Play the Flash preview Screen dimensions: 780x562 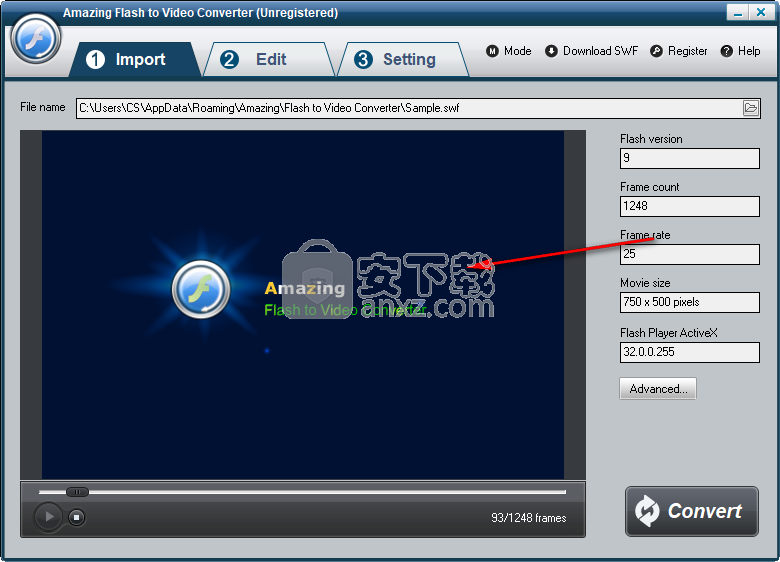pyautogui.click(x=48, y=517)
